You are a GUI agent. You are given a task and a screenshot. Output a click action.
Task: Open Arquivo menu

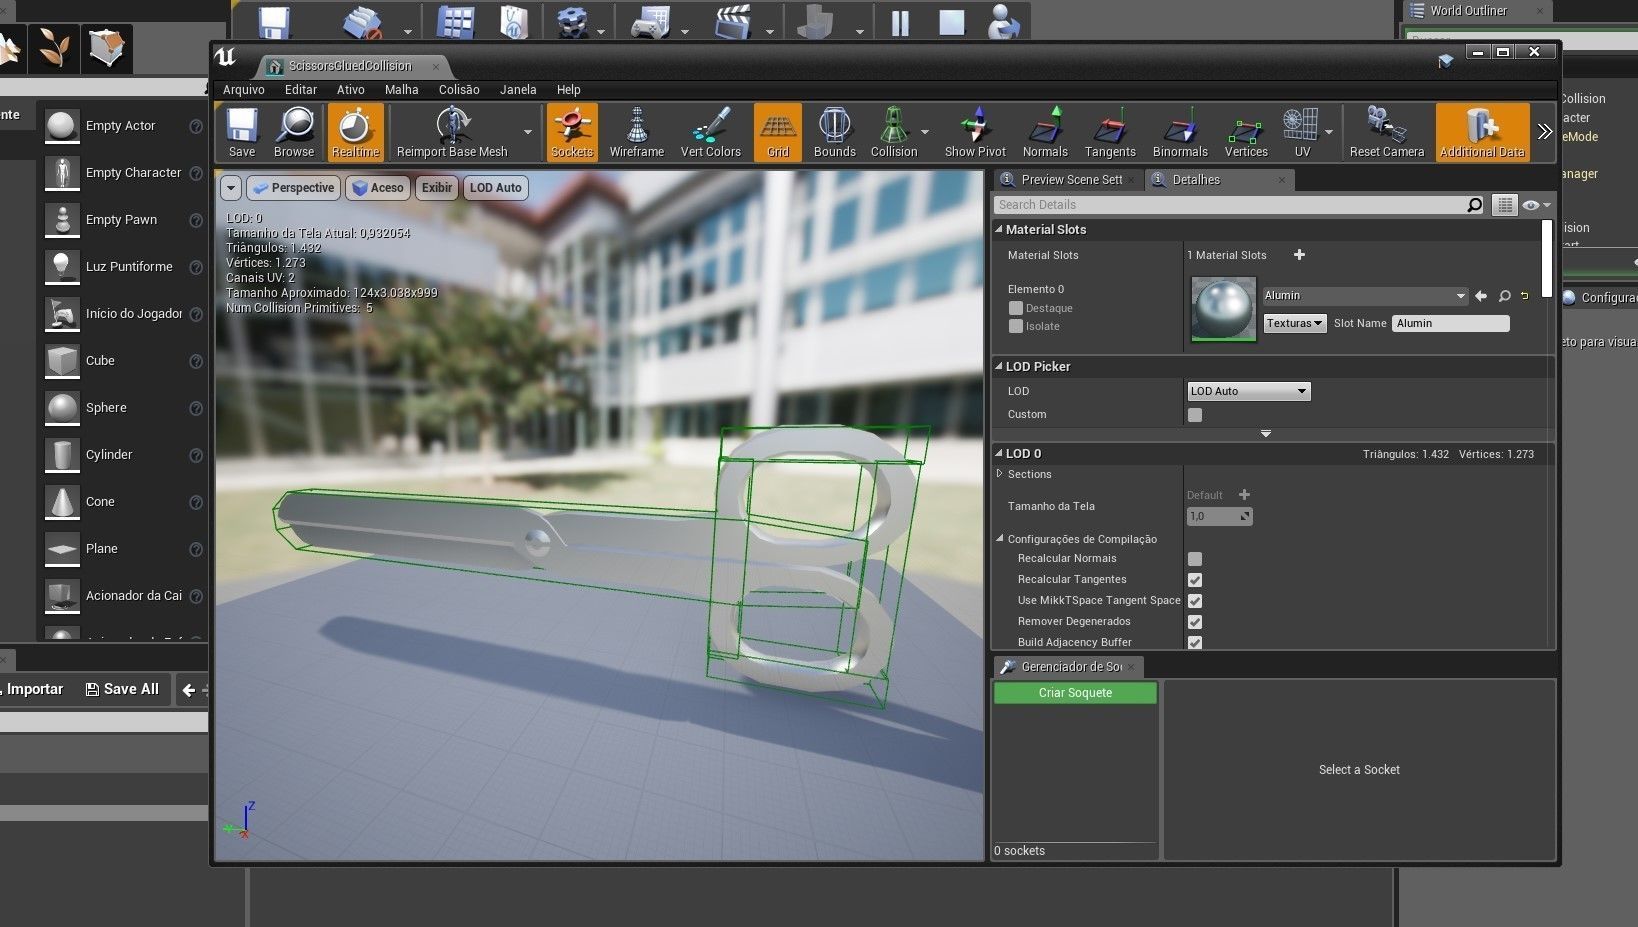click(244, 90)
